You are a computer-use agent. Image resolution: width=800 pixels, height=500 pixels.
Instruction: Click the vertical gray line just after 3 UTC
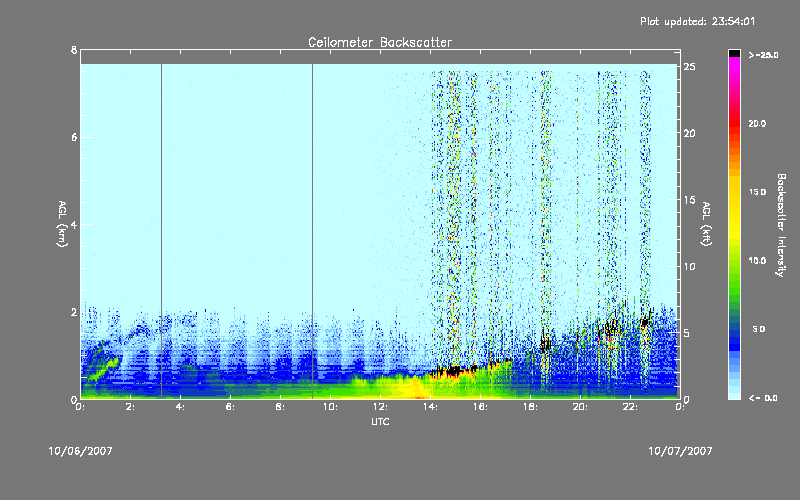pos(162,231)
